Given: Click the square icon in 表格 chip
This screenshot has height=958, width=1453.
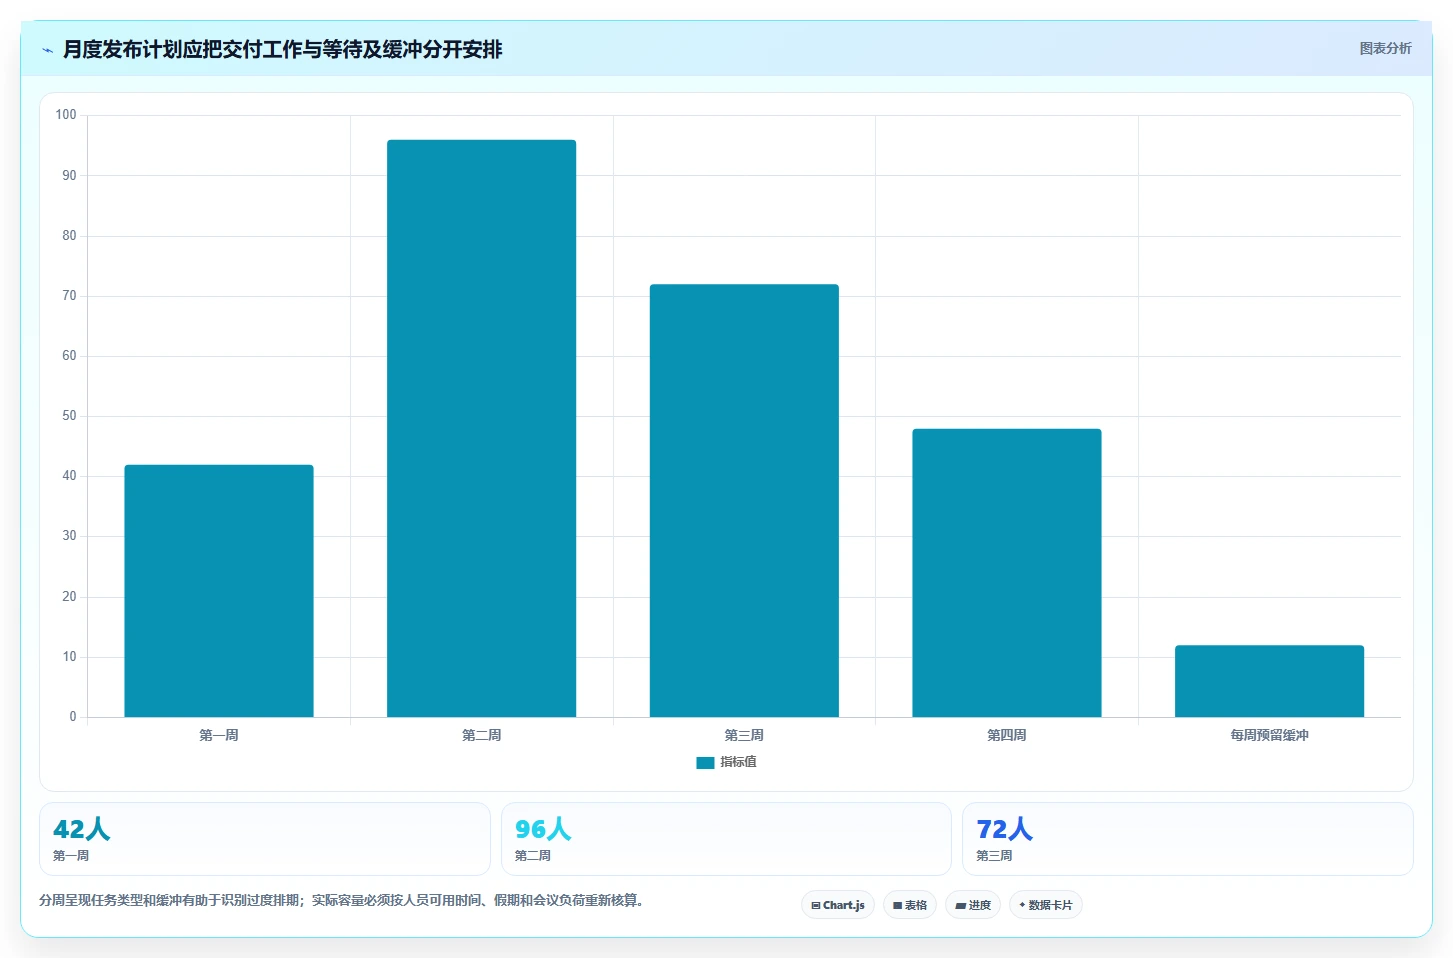Looking at the screenshot, I should pos(898,906).
